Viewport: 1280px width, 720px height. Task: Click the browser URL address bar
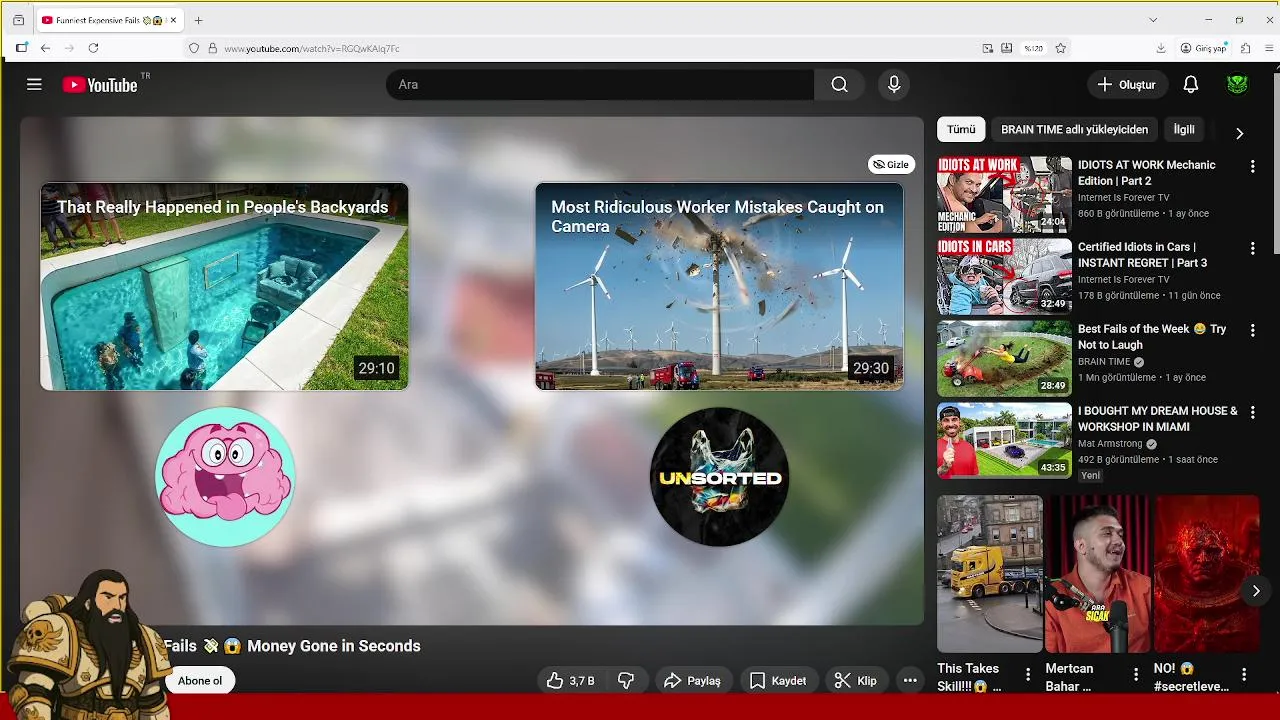pyautogui.click(x=590, y=48)
